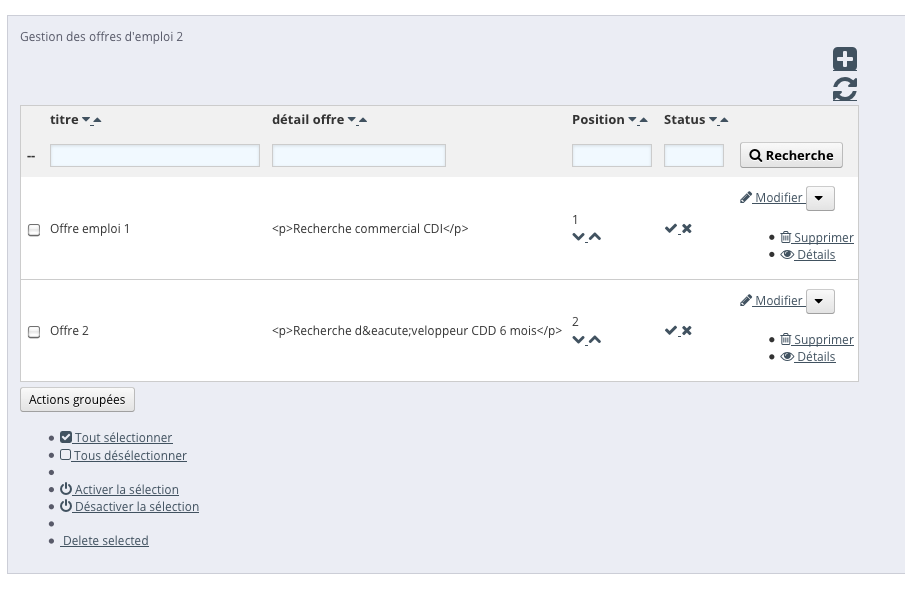Sort Position column ascending
The width and height of the screenshot is (905, 591).
coord(643,121)
